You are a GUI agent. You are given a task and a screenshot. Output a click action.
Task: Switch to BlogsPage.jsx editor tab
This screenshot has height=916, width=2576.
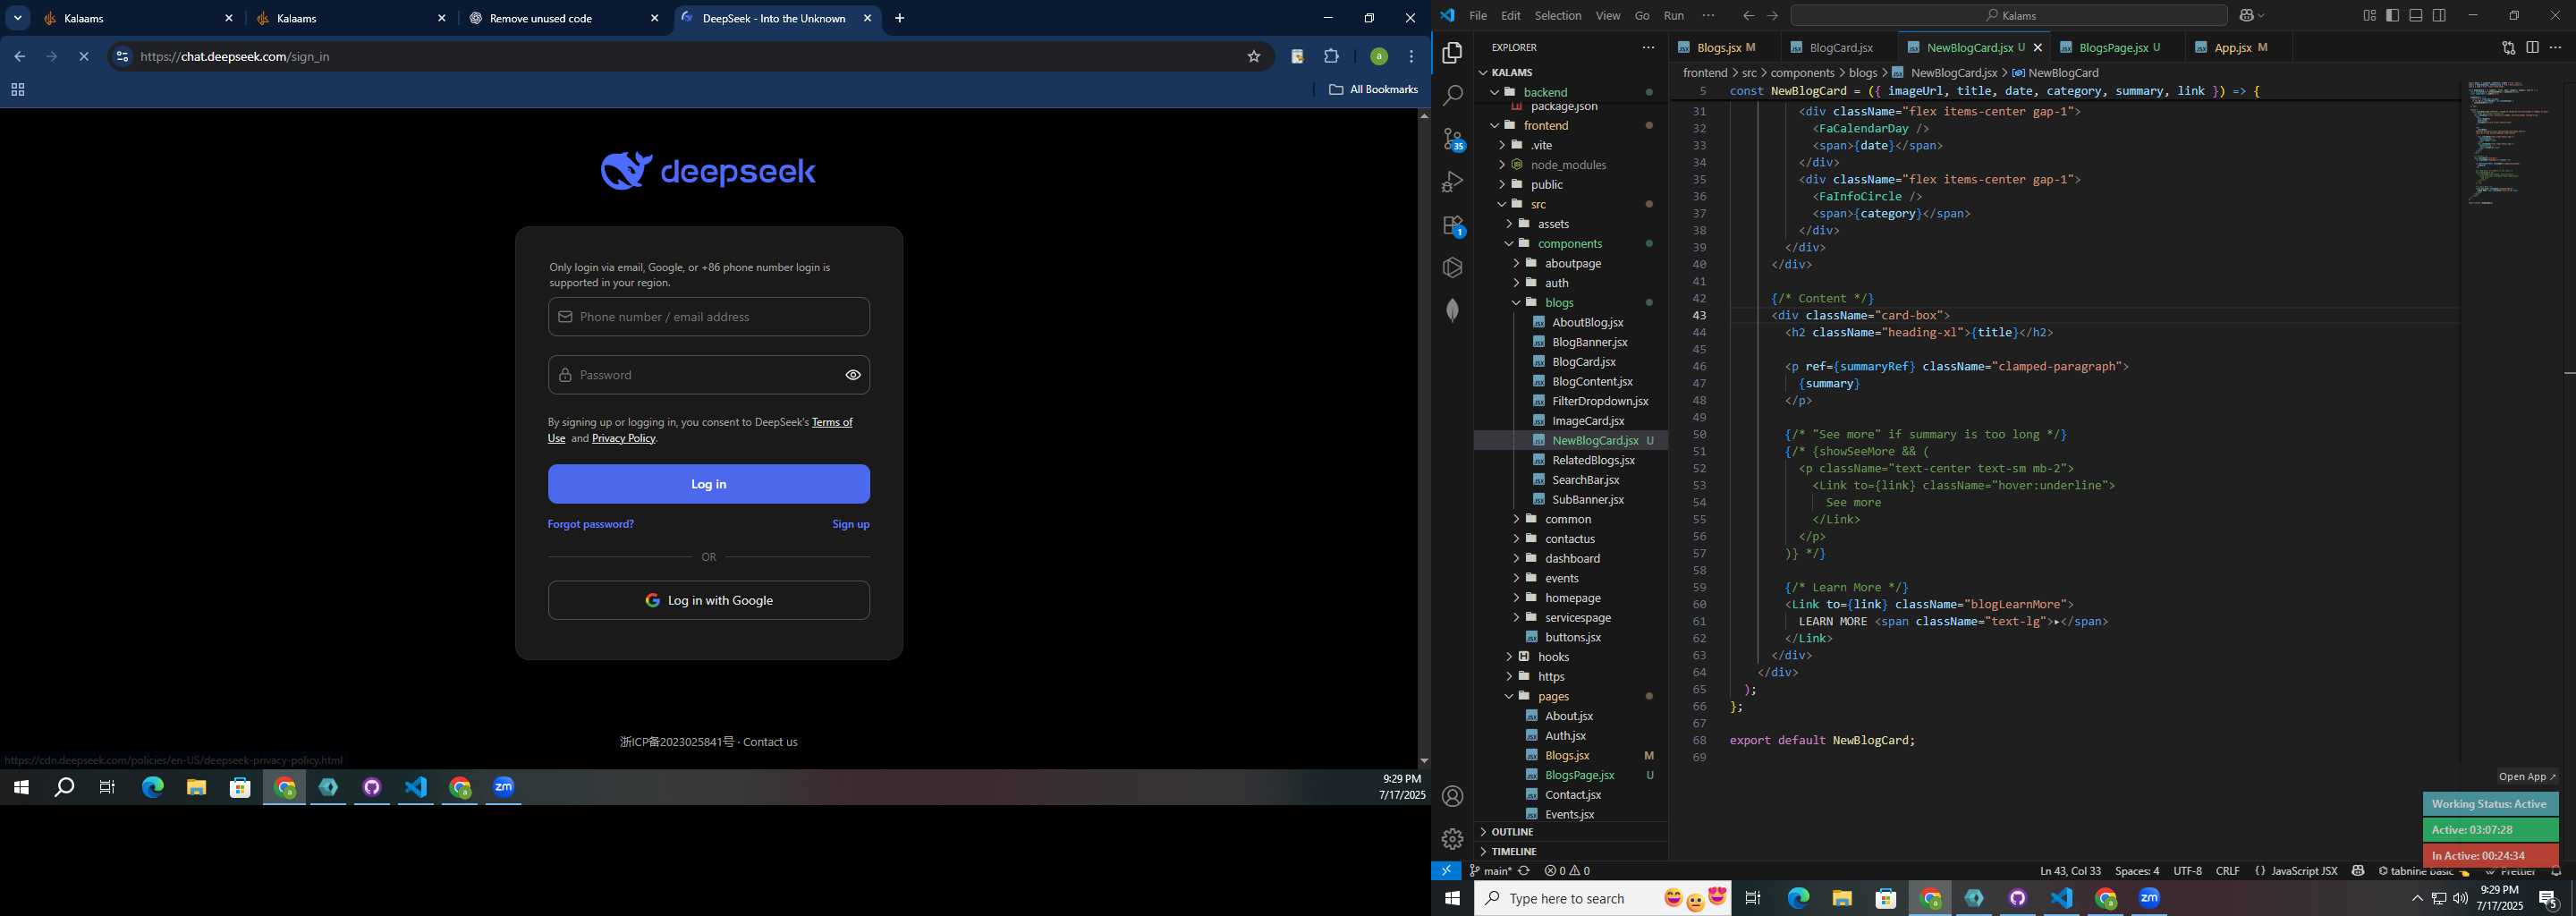click(x=2116, y=48)
